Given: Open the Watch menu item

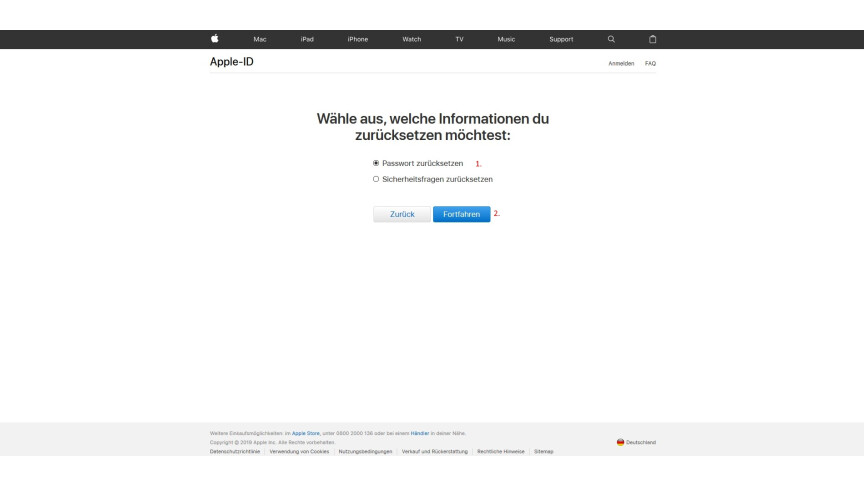Looking at the screenshot, I should tap(412, 39).
